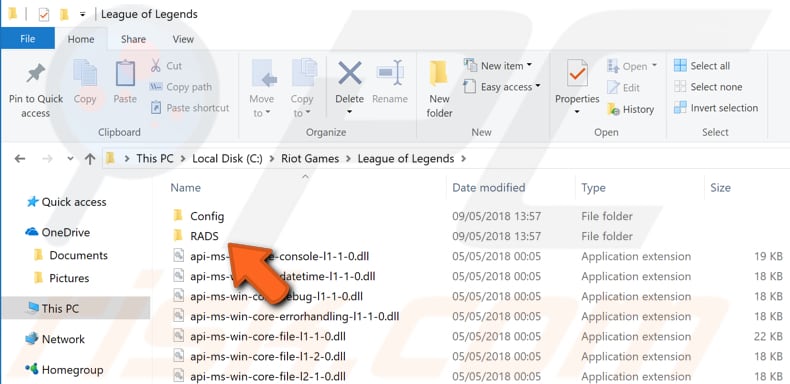
Task: Open the Properties icon in ribbon
Action: point(577,74)
